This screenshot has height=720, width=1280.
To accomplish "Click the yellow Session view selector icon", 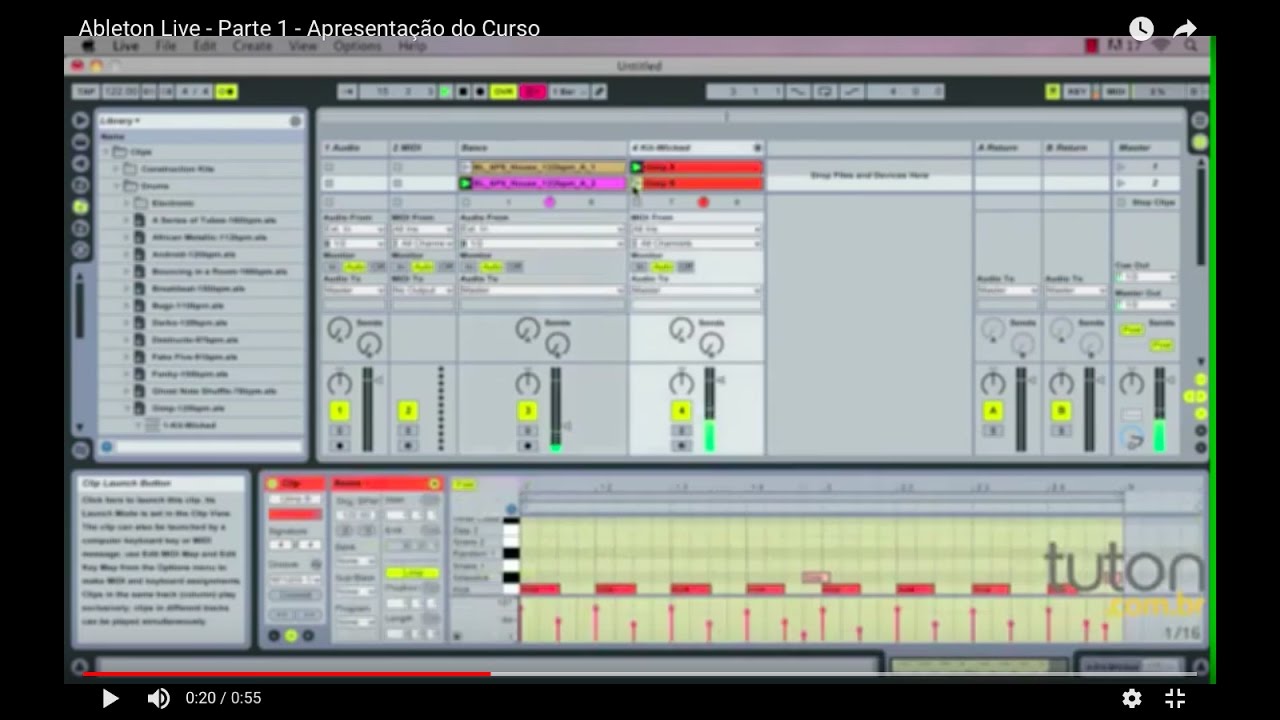I will pos(1199,142).
